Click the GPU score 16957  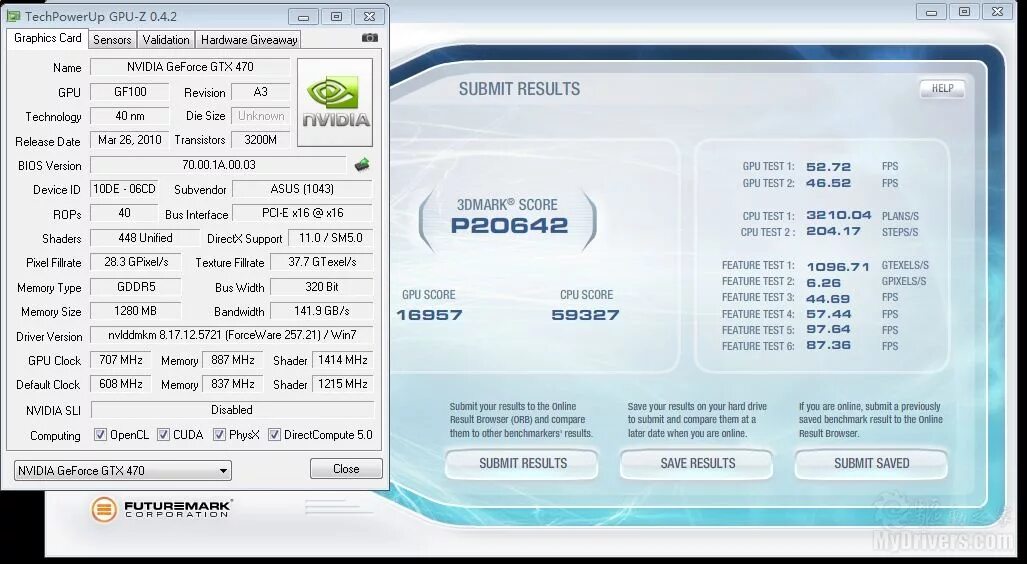pos(430,315)
